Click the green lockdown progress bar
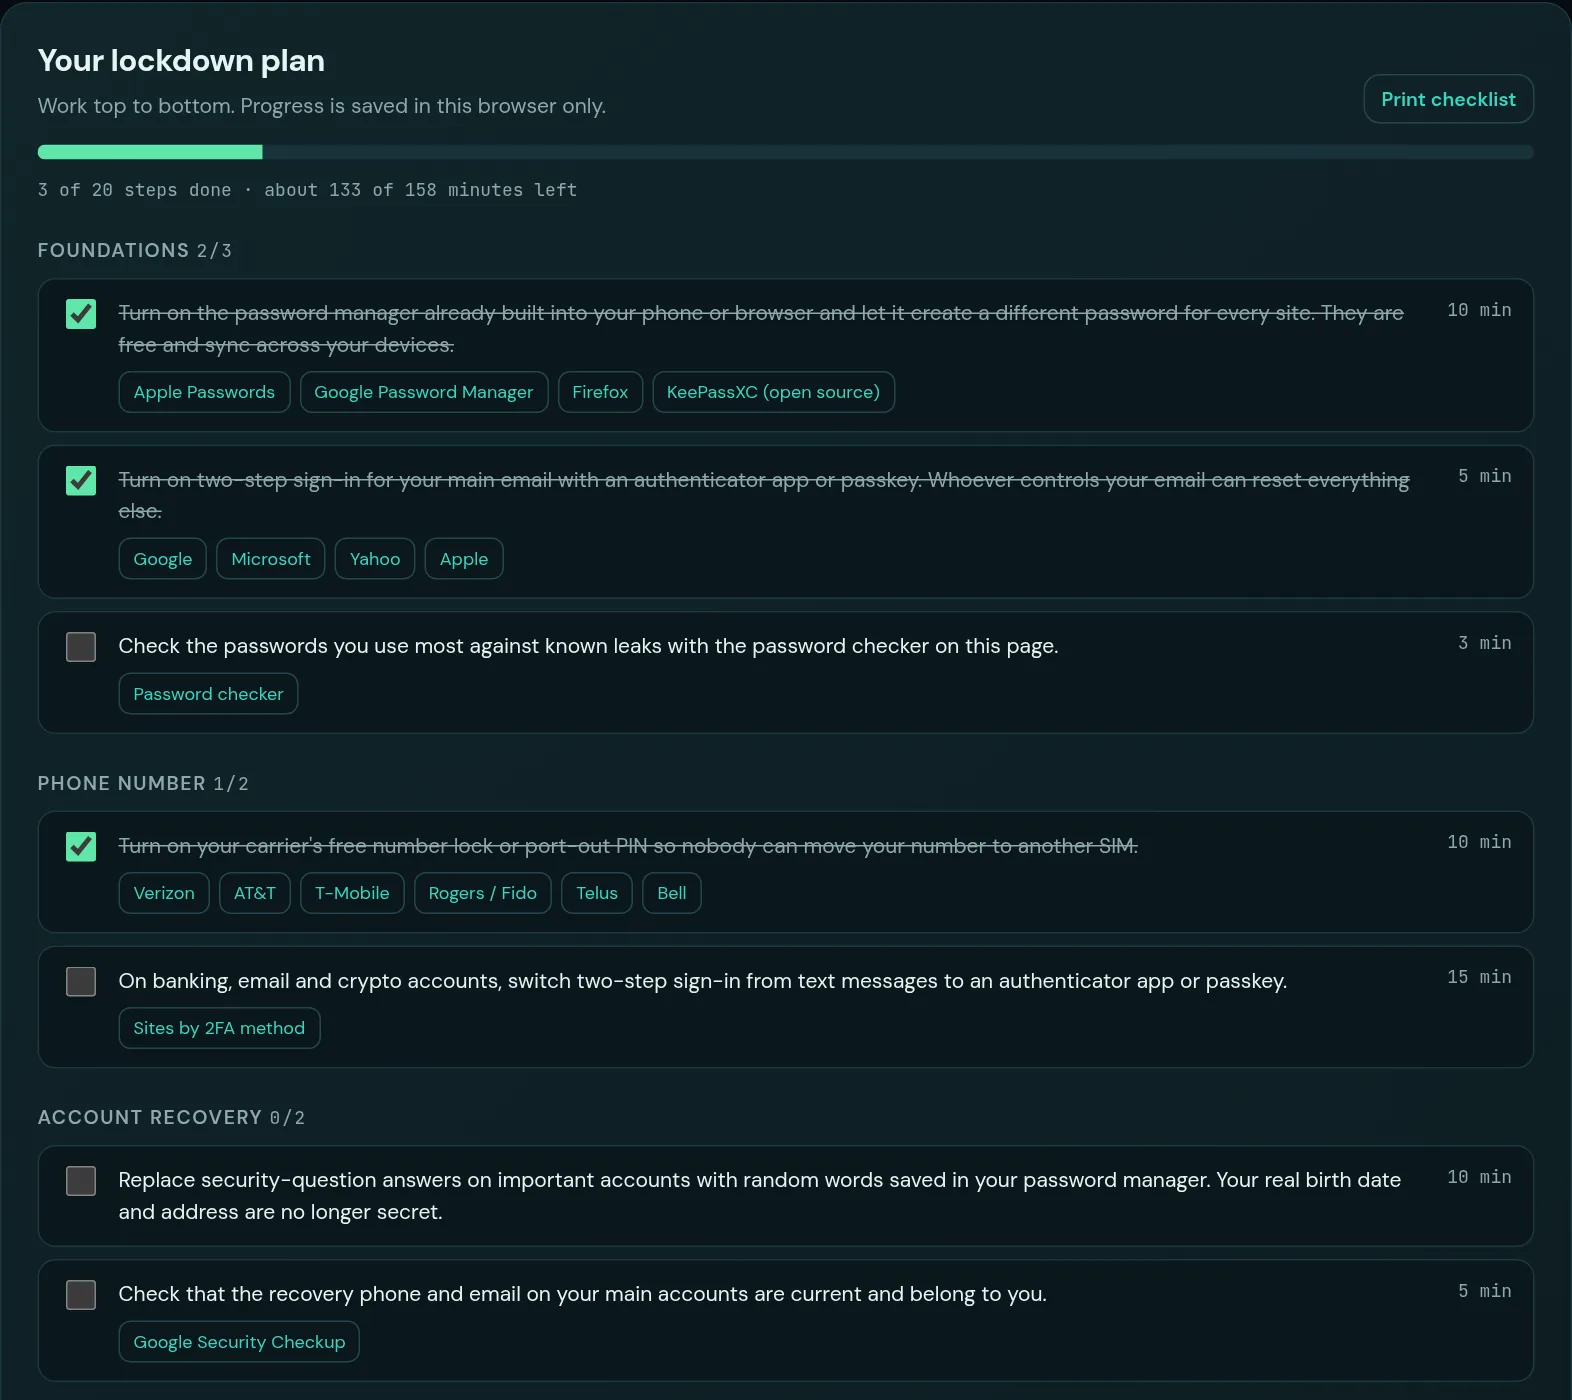The height and width of the screenshot is (1400, 1572). point(785,152)
